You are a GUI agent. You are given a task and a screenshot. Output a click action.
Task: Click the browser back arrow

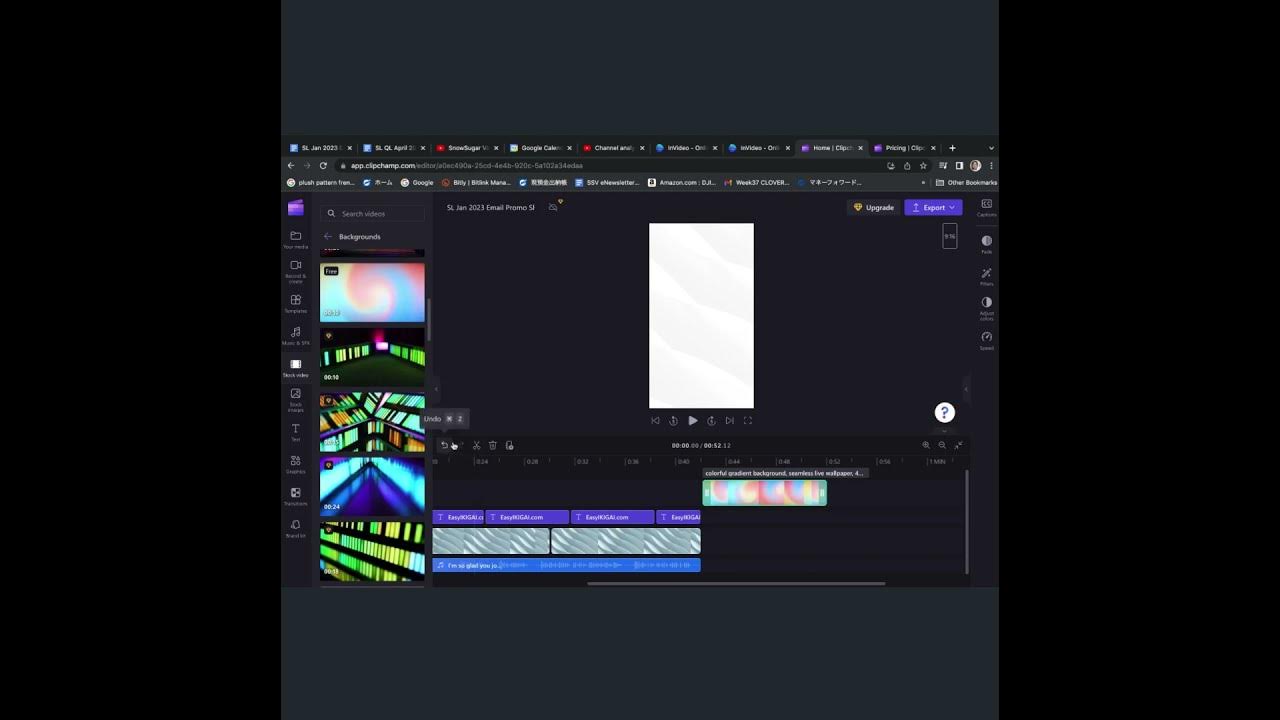(x=291, y=166)
